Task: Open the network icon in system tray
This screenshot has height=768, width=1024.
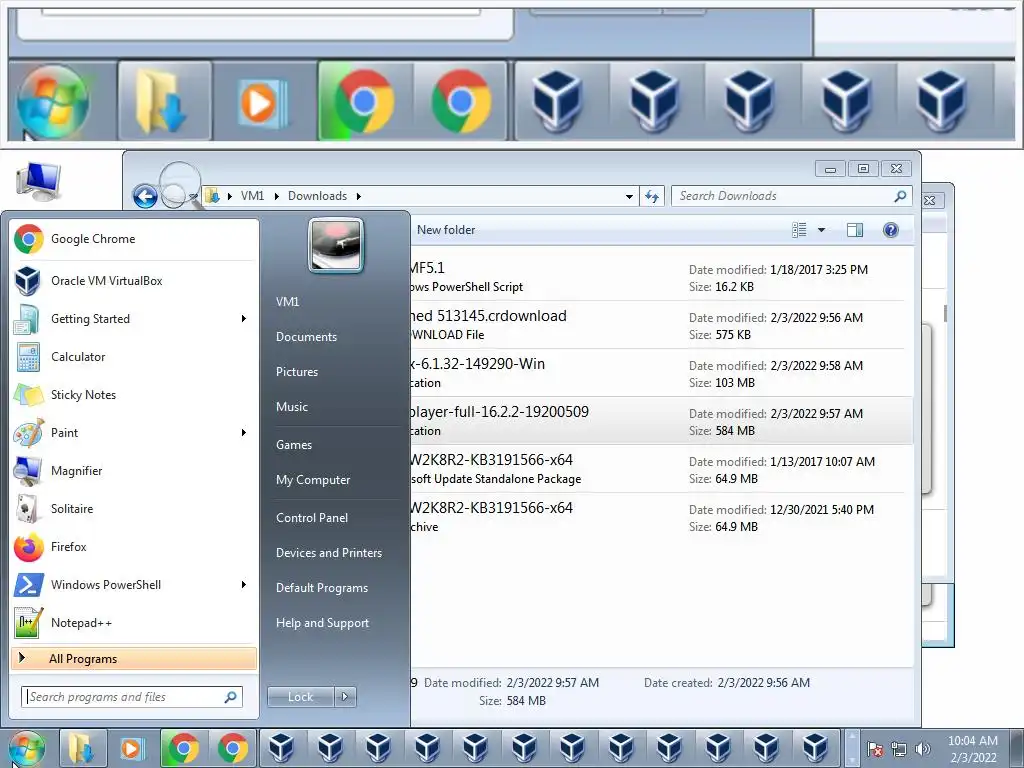Action: pyautogui.click(x=899, y=749)
